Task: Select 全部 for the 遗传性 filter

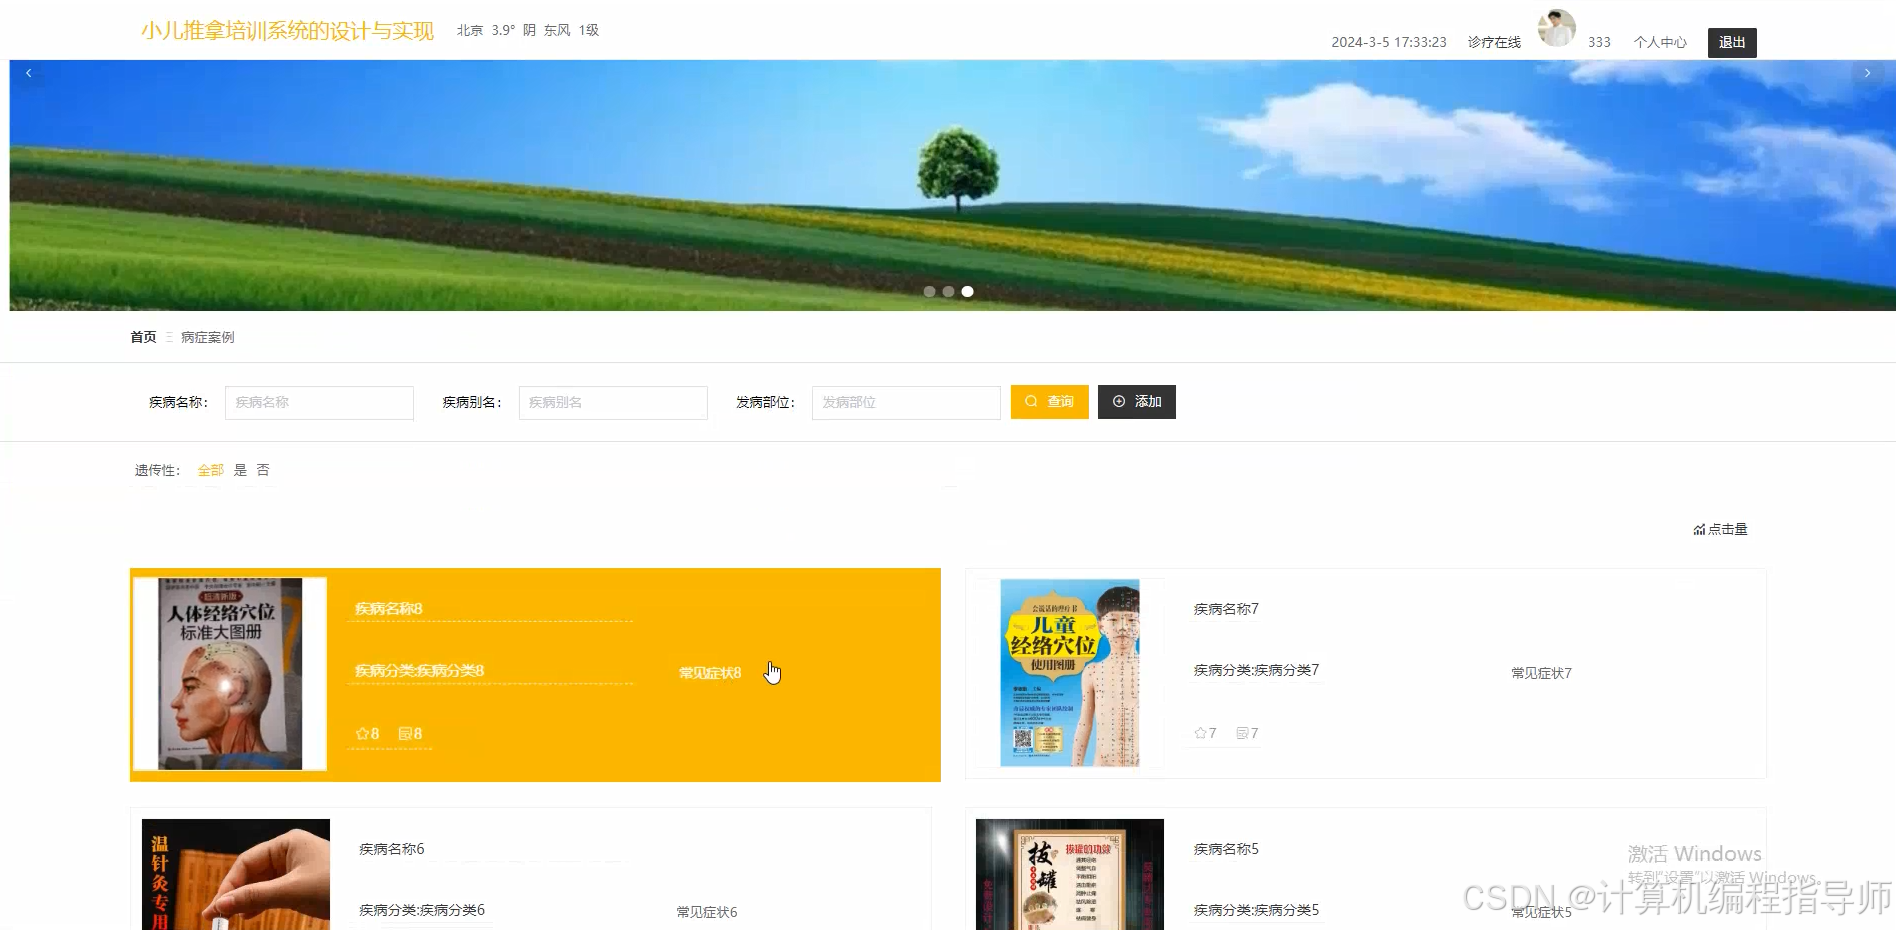Action: pyautogui.click(x=210, y=470)
